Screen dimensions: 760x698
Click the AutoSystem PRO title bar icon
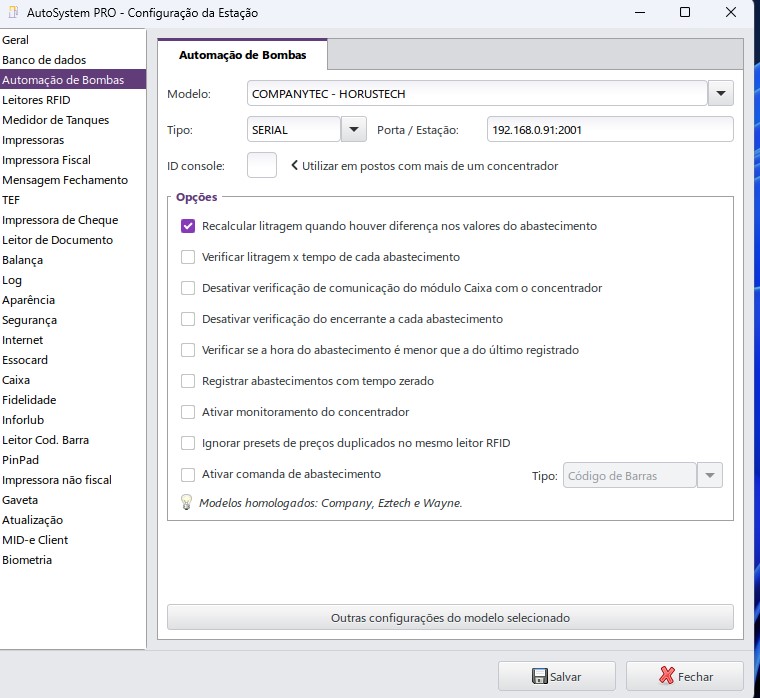[13, 13]
